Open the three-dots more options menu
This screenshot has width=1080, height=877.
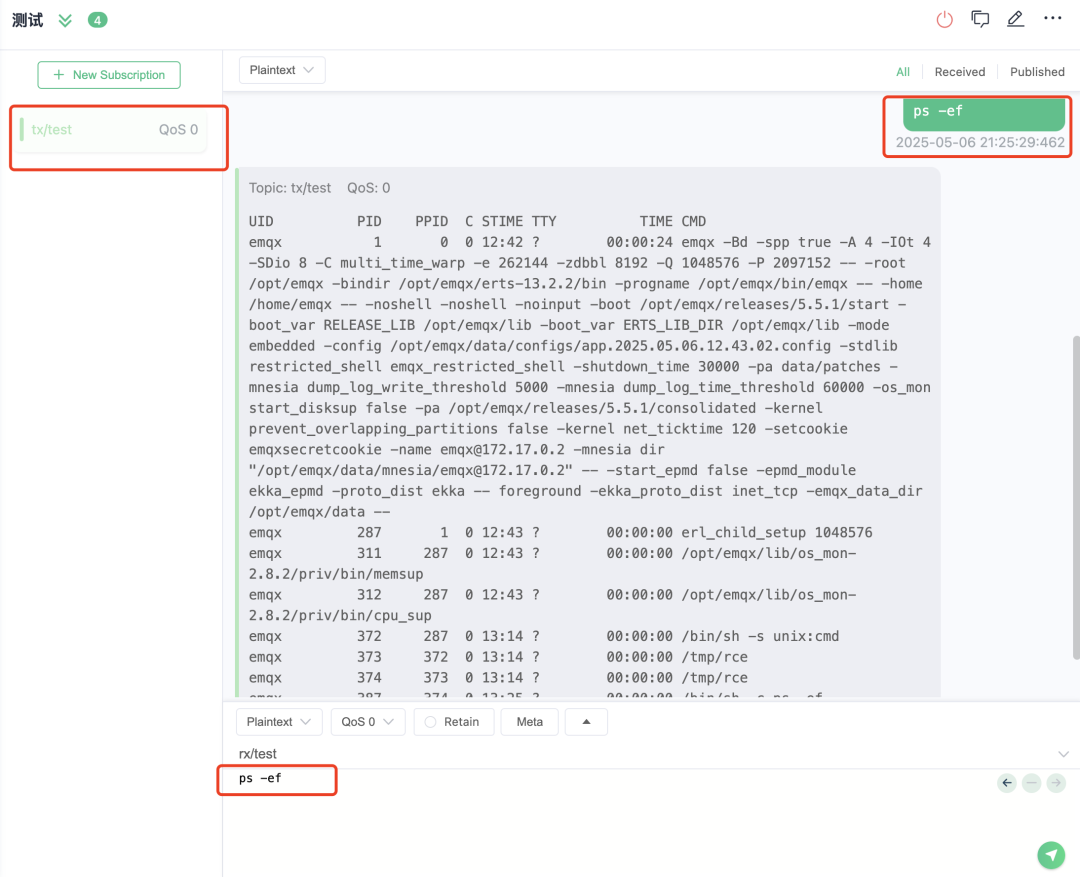[x=1052, y=19]
